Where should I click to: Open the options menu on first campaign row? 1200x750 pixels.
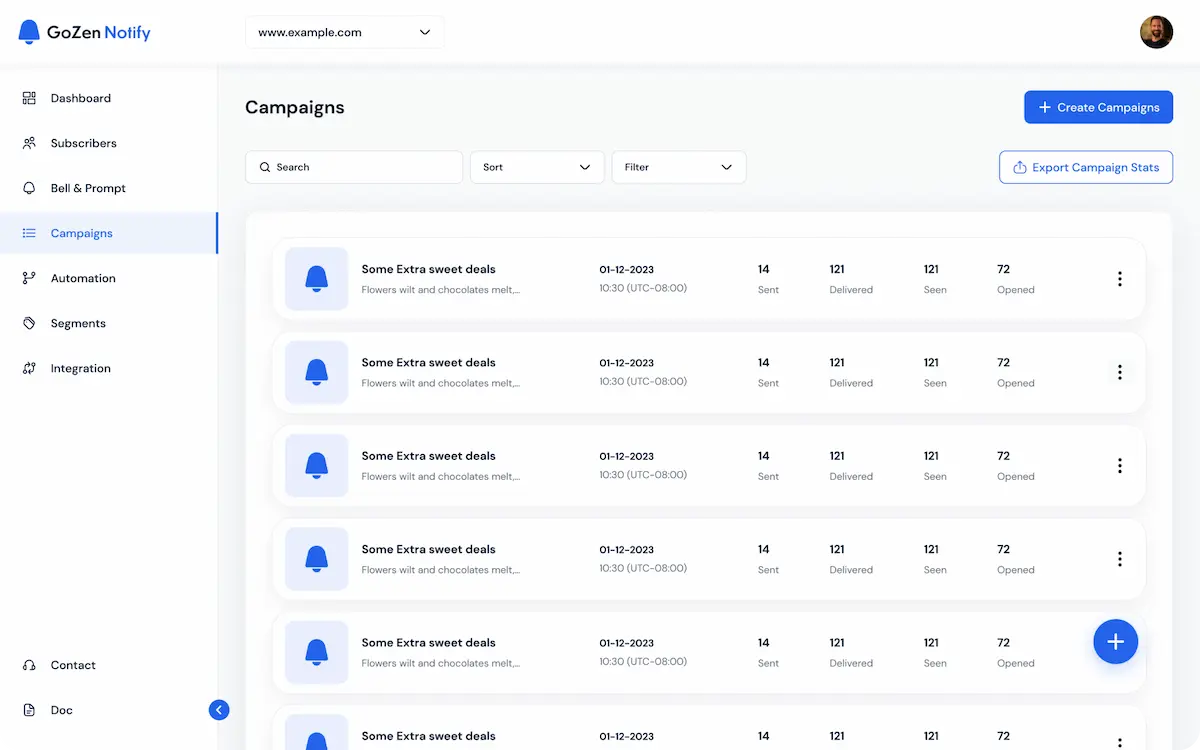(x=1119, y=279)
